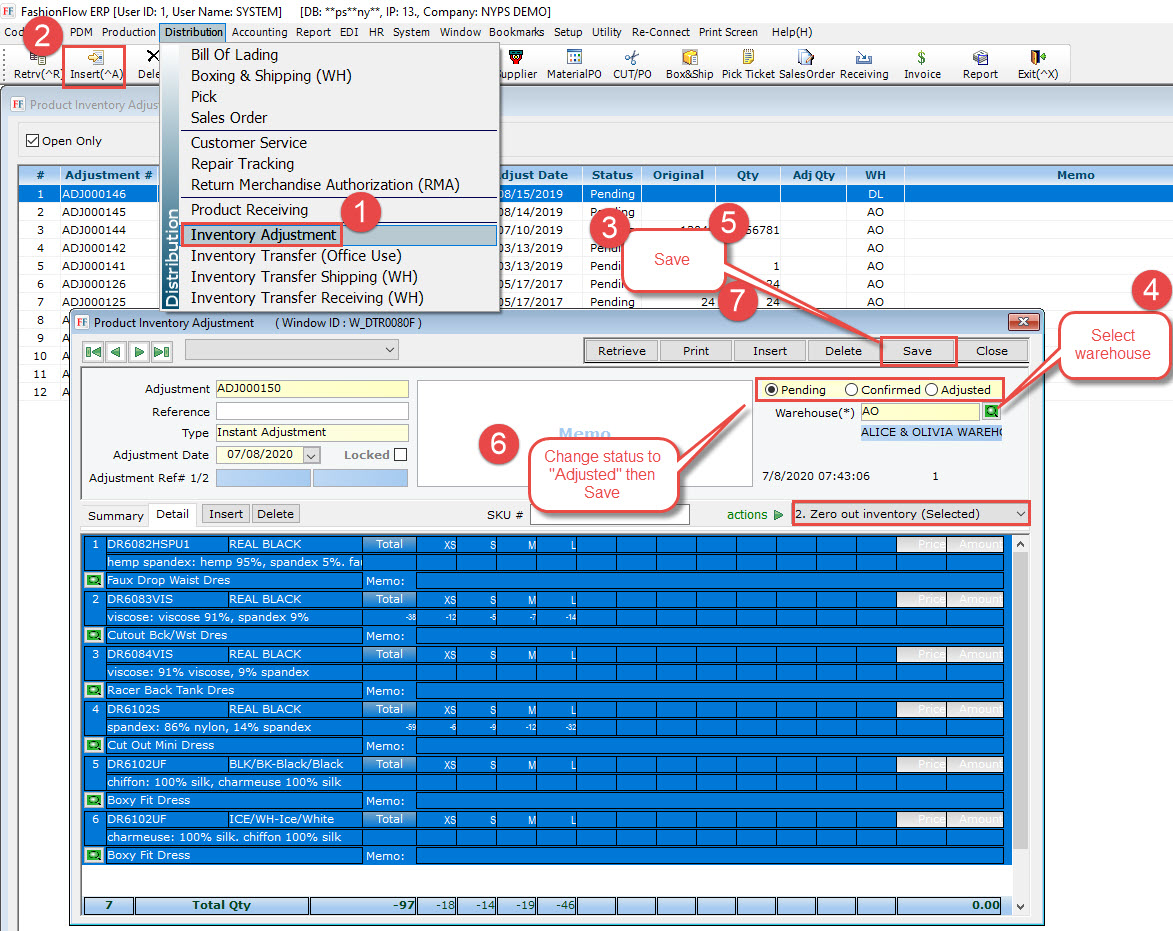This screenshot has height=931, width=1173.
Task: Choose Inventory Adjustment from Distribution menu
Action: (x=264, y=235)
